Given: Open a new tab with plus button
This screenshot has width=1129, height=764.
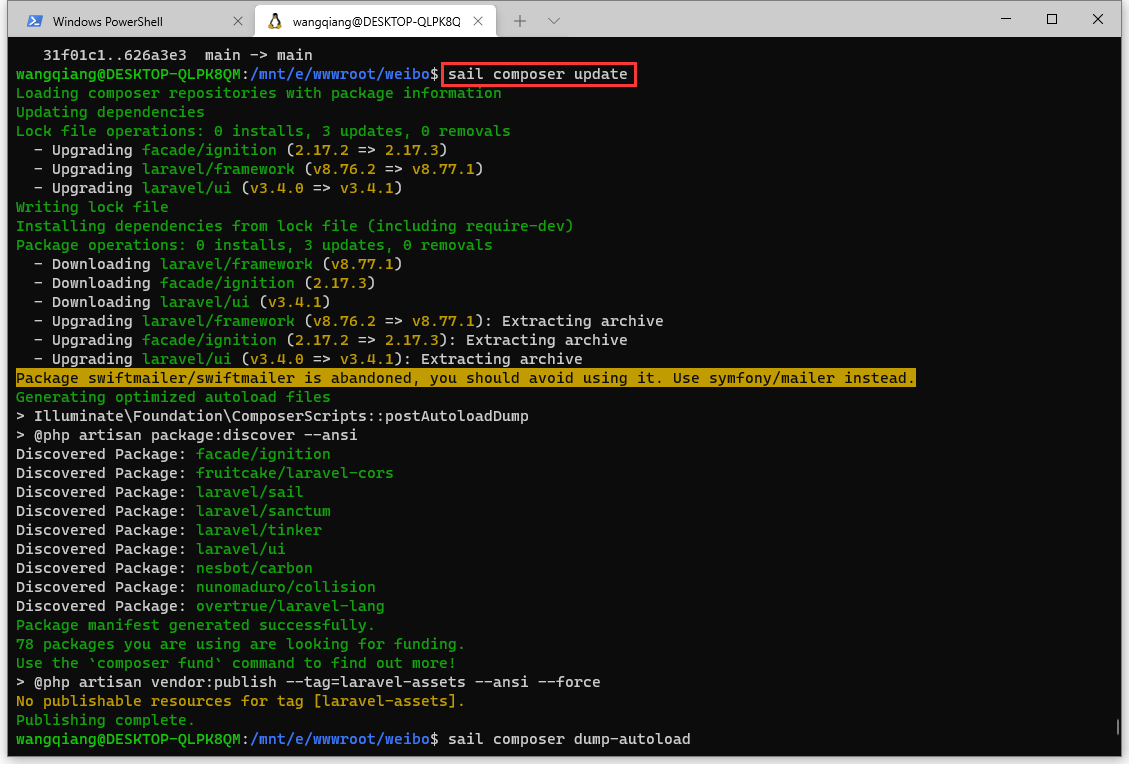Looking at the screenshot, I should tap(520, 21).
